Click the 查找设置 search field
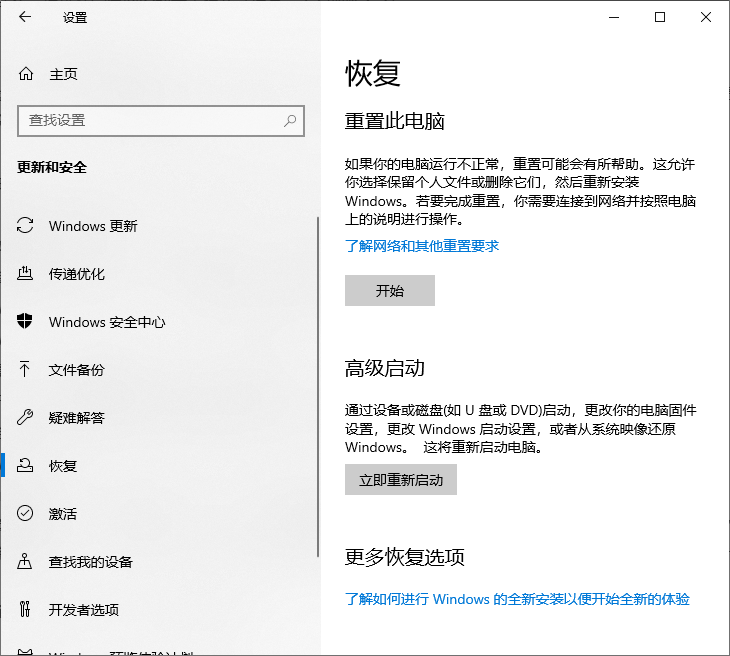The height and width of the screenshot is (656, 730). [x=161, y=121]
